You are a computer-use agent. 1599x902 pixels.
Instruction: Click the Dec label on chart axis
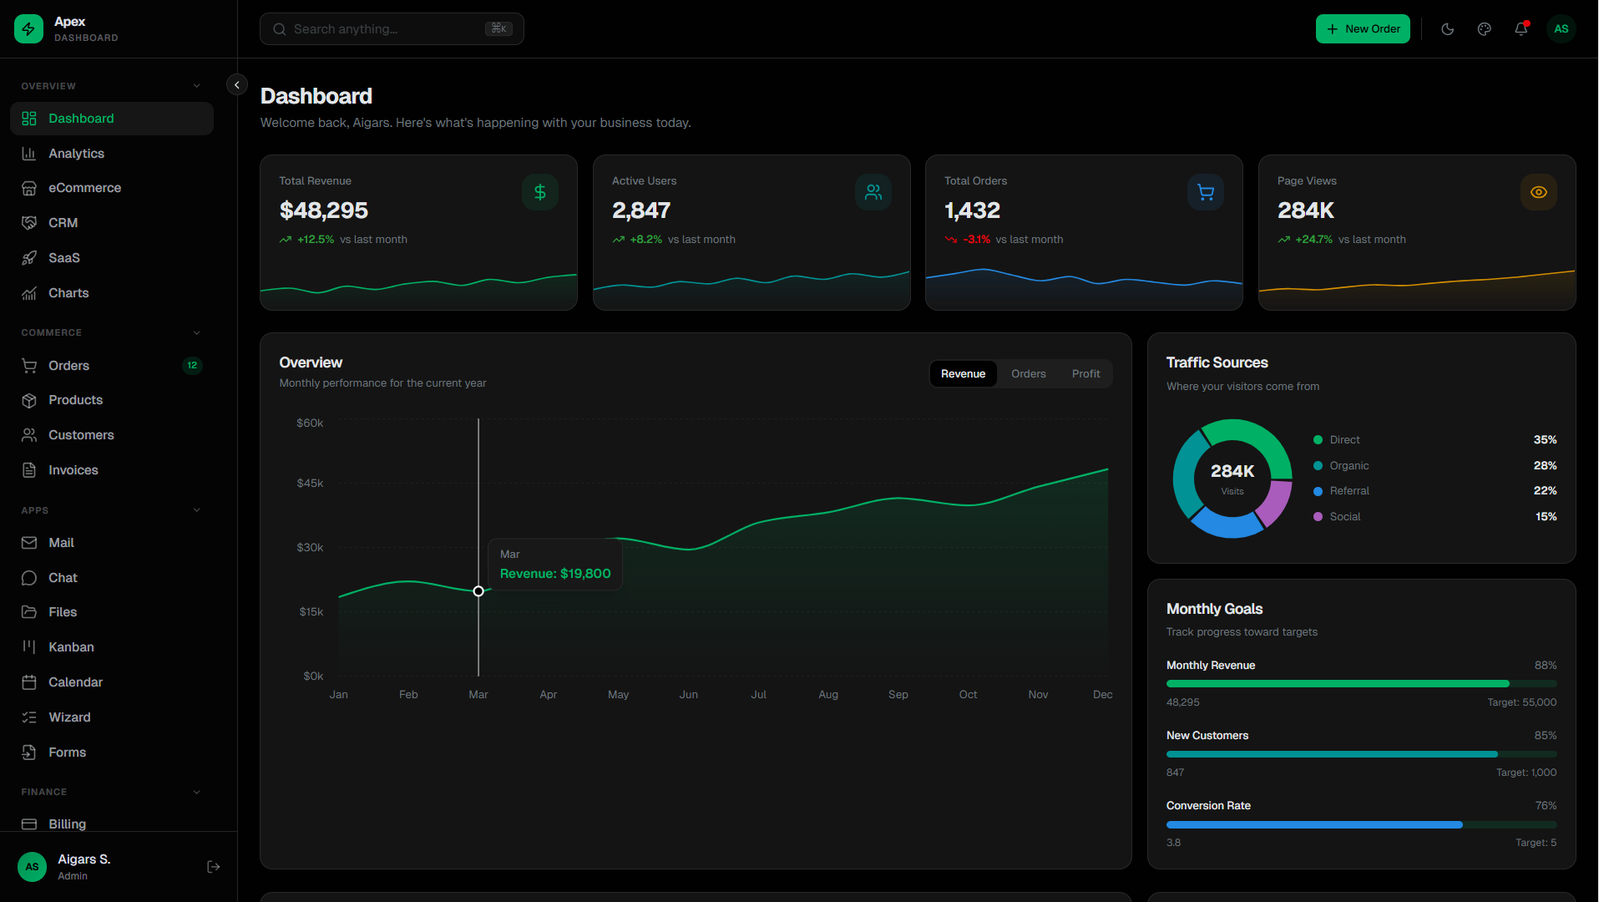[1102, 695]
